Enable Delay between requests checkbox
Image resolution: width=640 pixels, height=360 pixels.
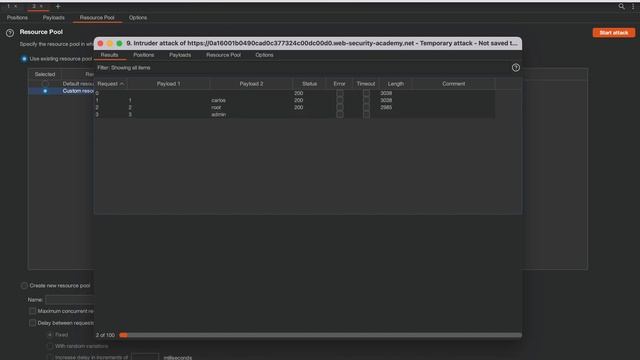pyautogui.click(x=32, y=323)
